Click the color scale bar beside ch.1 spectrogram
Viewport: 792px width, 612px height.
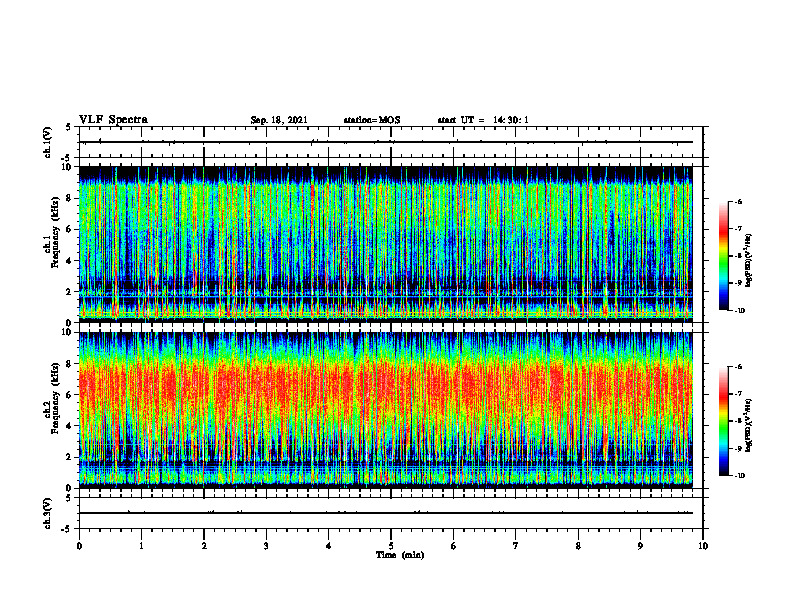723,256
